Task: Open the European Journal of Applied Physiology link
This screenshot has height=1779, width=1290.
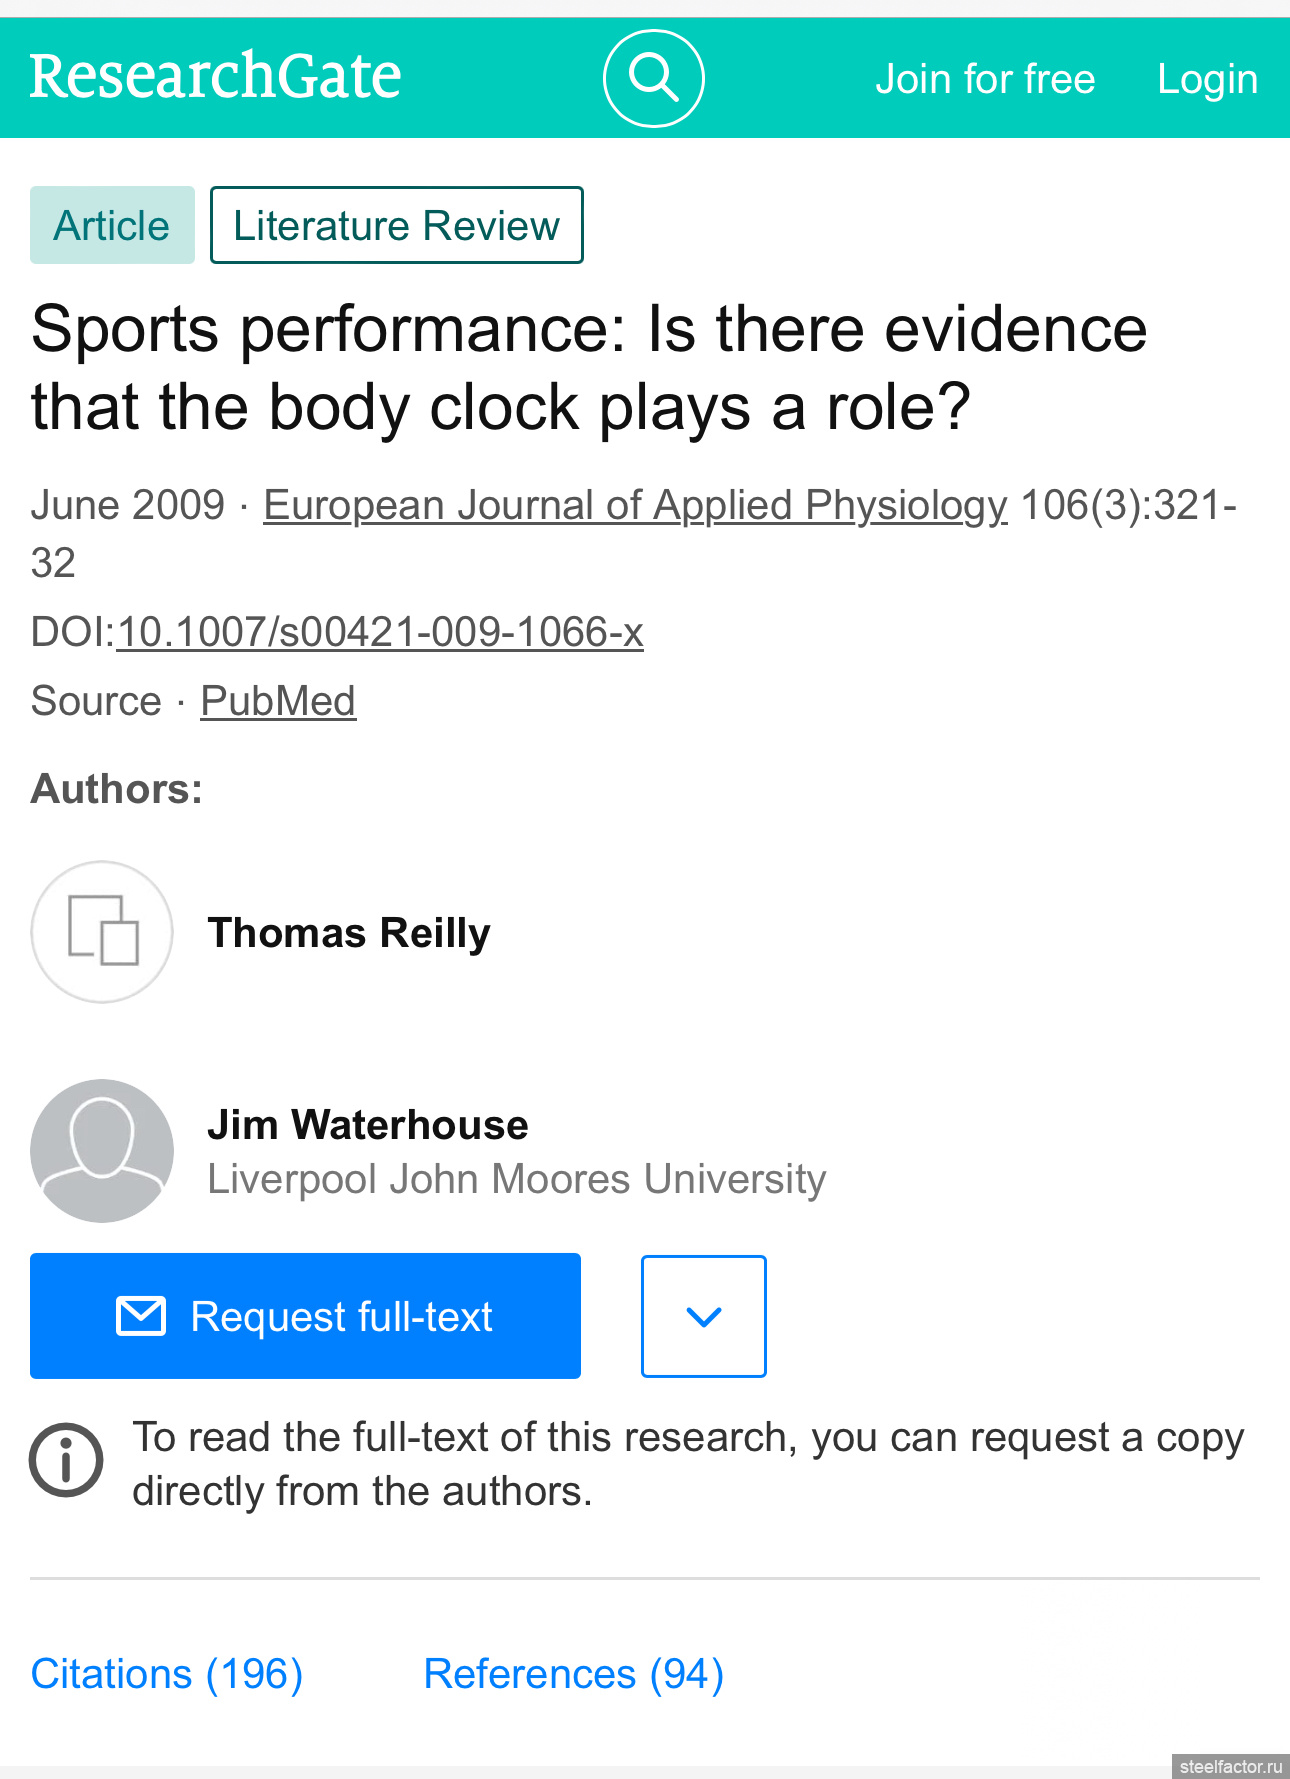Action: (x=635, y=505)
